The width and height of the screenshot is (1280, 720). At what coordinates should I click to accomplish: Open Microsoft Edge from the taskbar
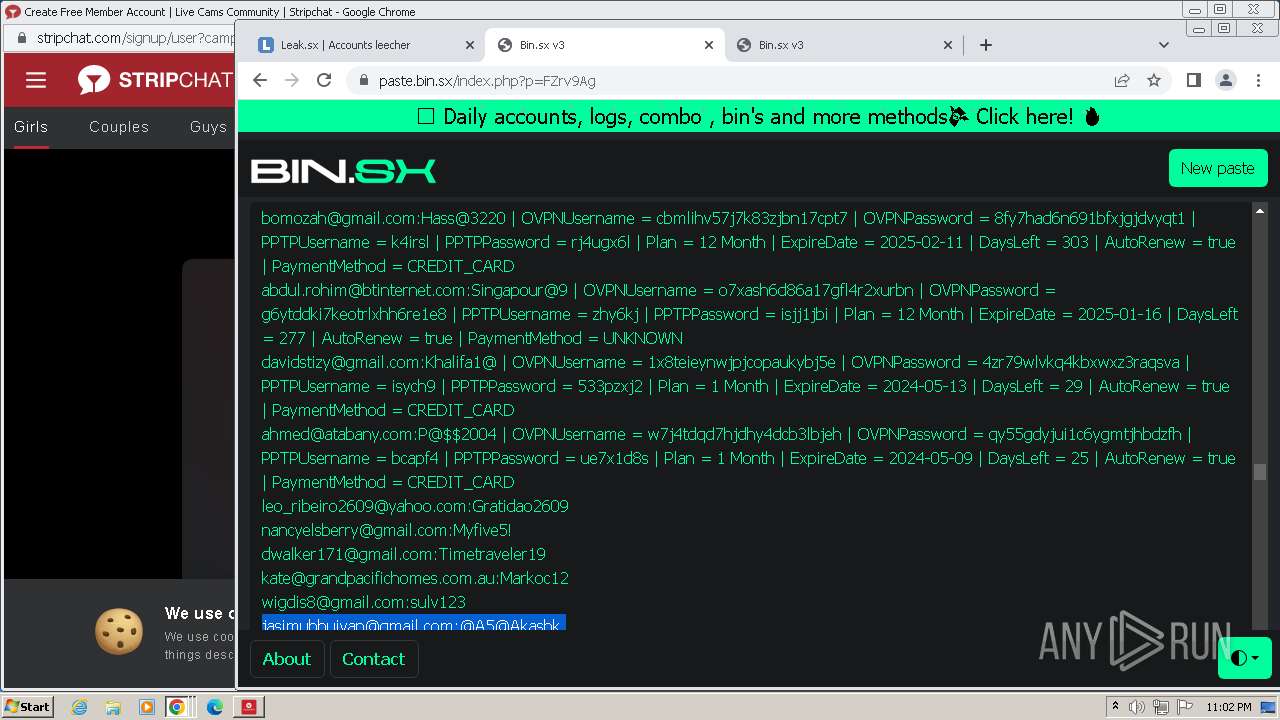click(x=214, y=707)
